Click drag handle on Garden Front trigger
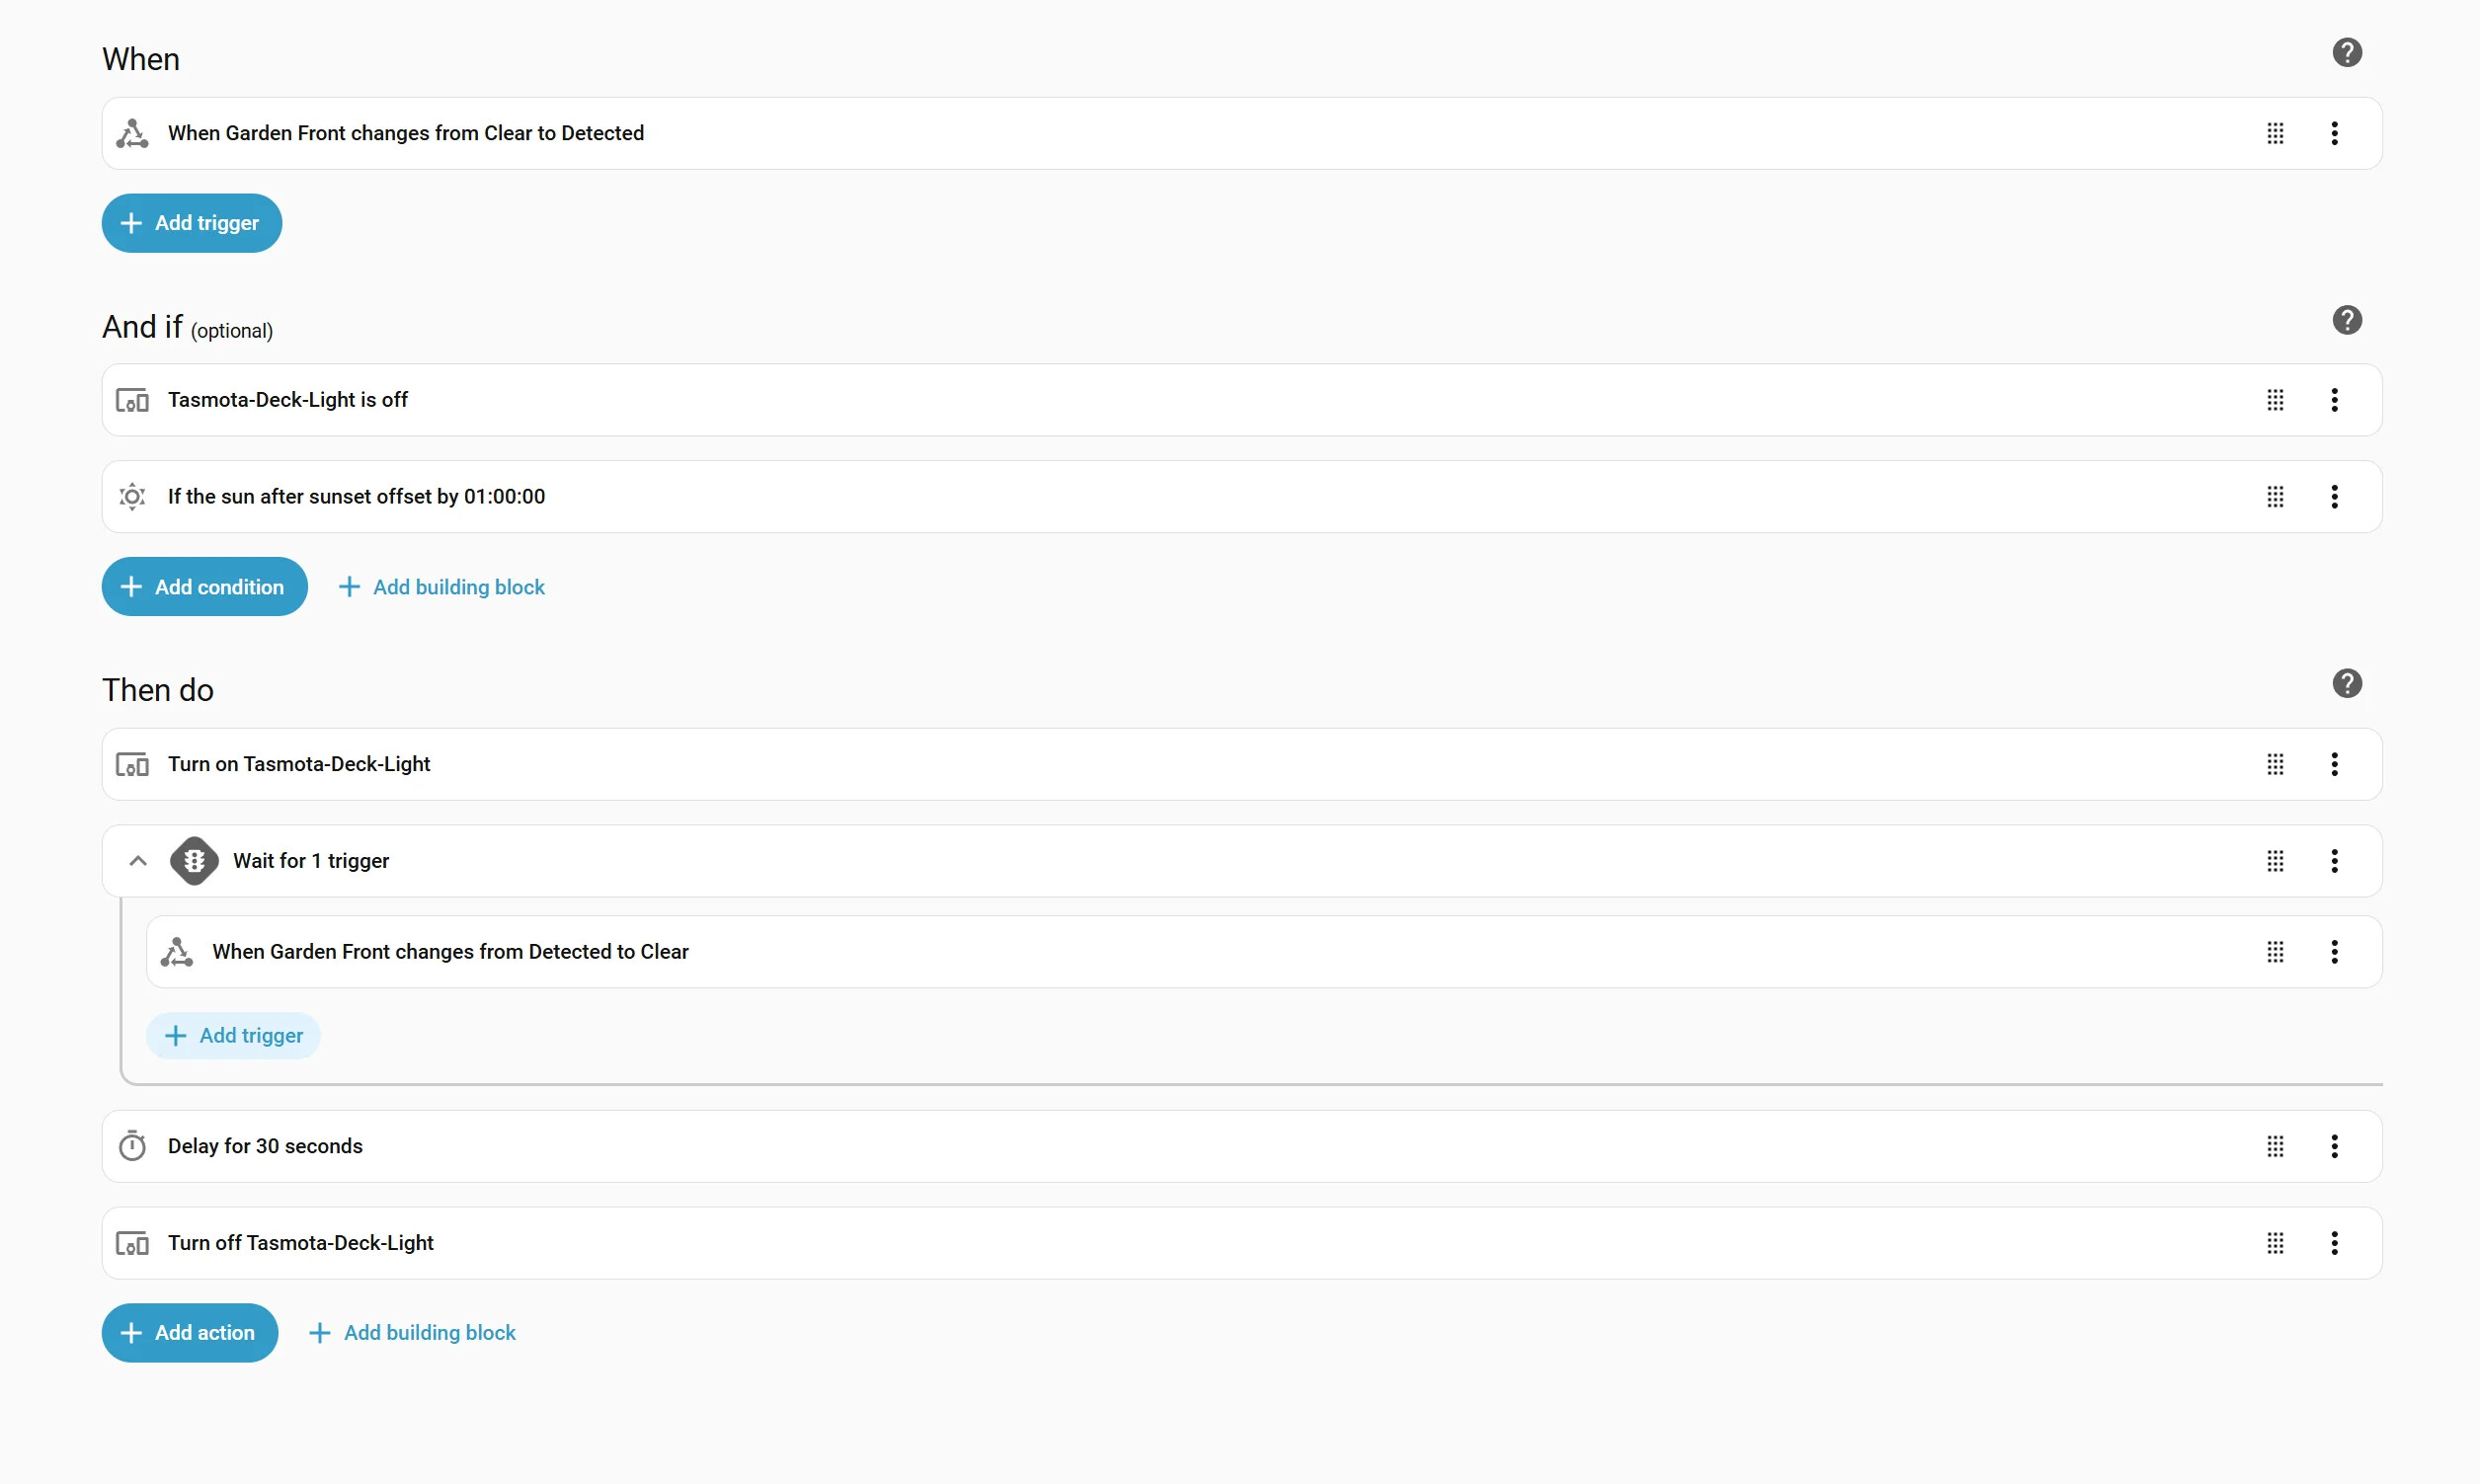2480x1484 pixels. pyautogui.click(x=2274, y=133)
